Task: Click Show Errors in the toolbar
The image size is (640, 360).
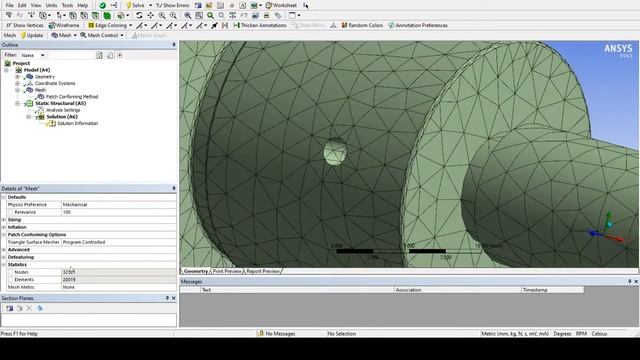Action: tap(172, 5)
